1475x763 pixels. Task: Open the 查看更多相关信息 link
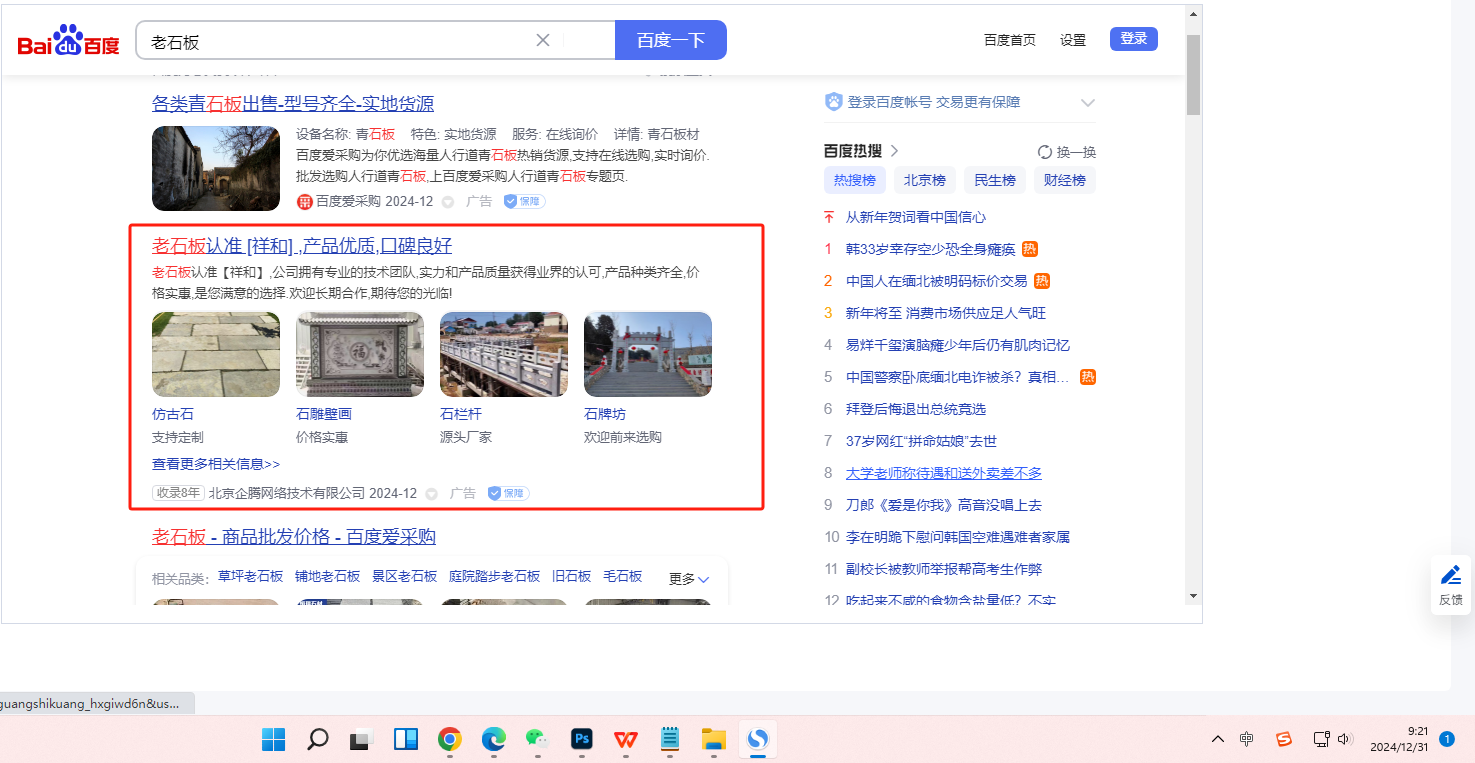[x=216, y=464]
